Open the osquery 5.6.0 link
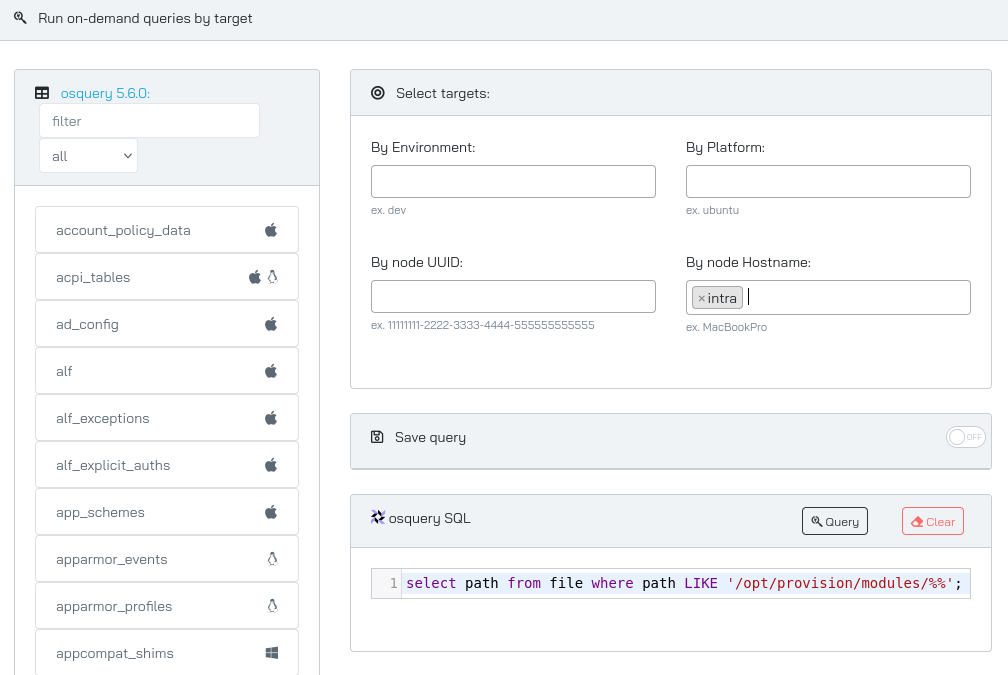Image resolution: width=1008 pixels, height=675 pixels. click(x=105, y=93)
